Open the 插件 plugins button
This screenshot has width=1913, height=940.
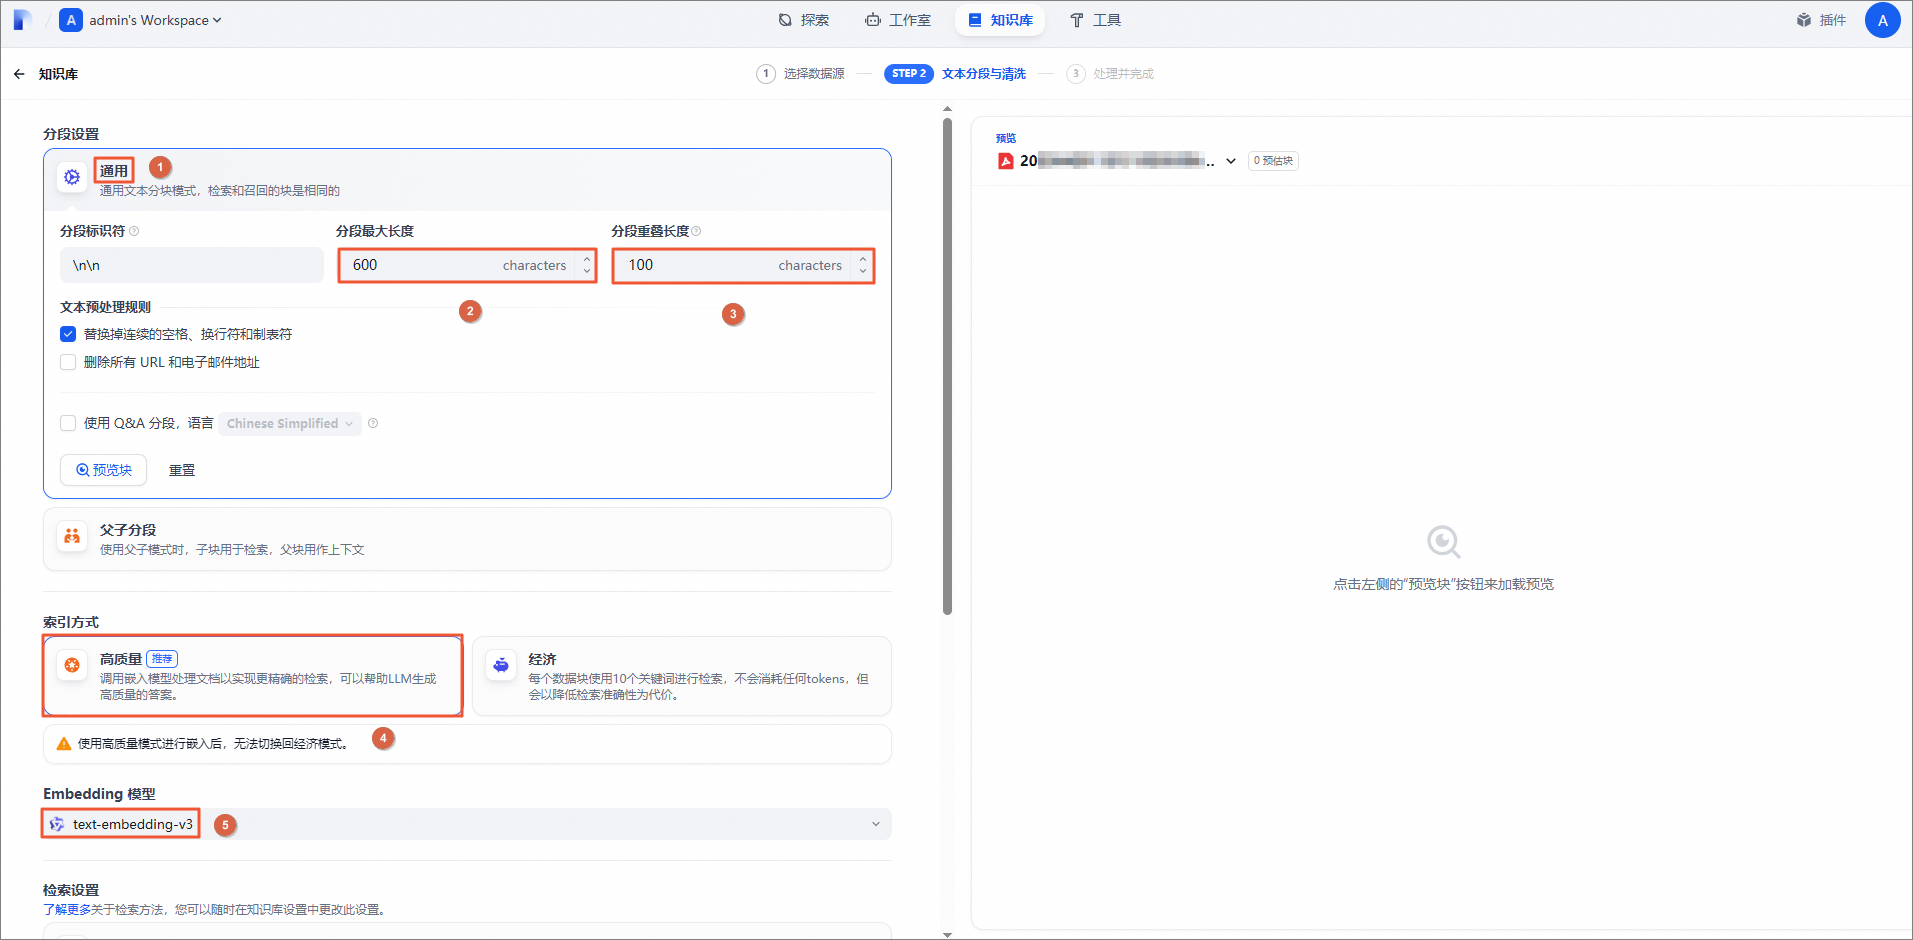(x=1821, y=20)
